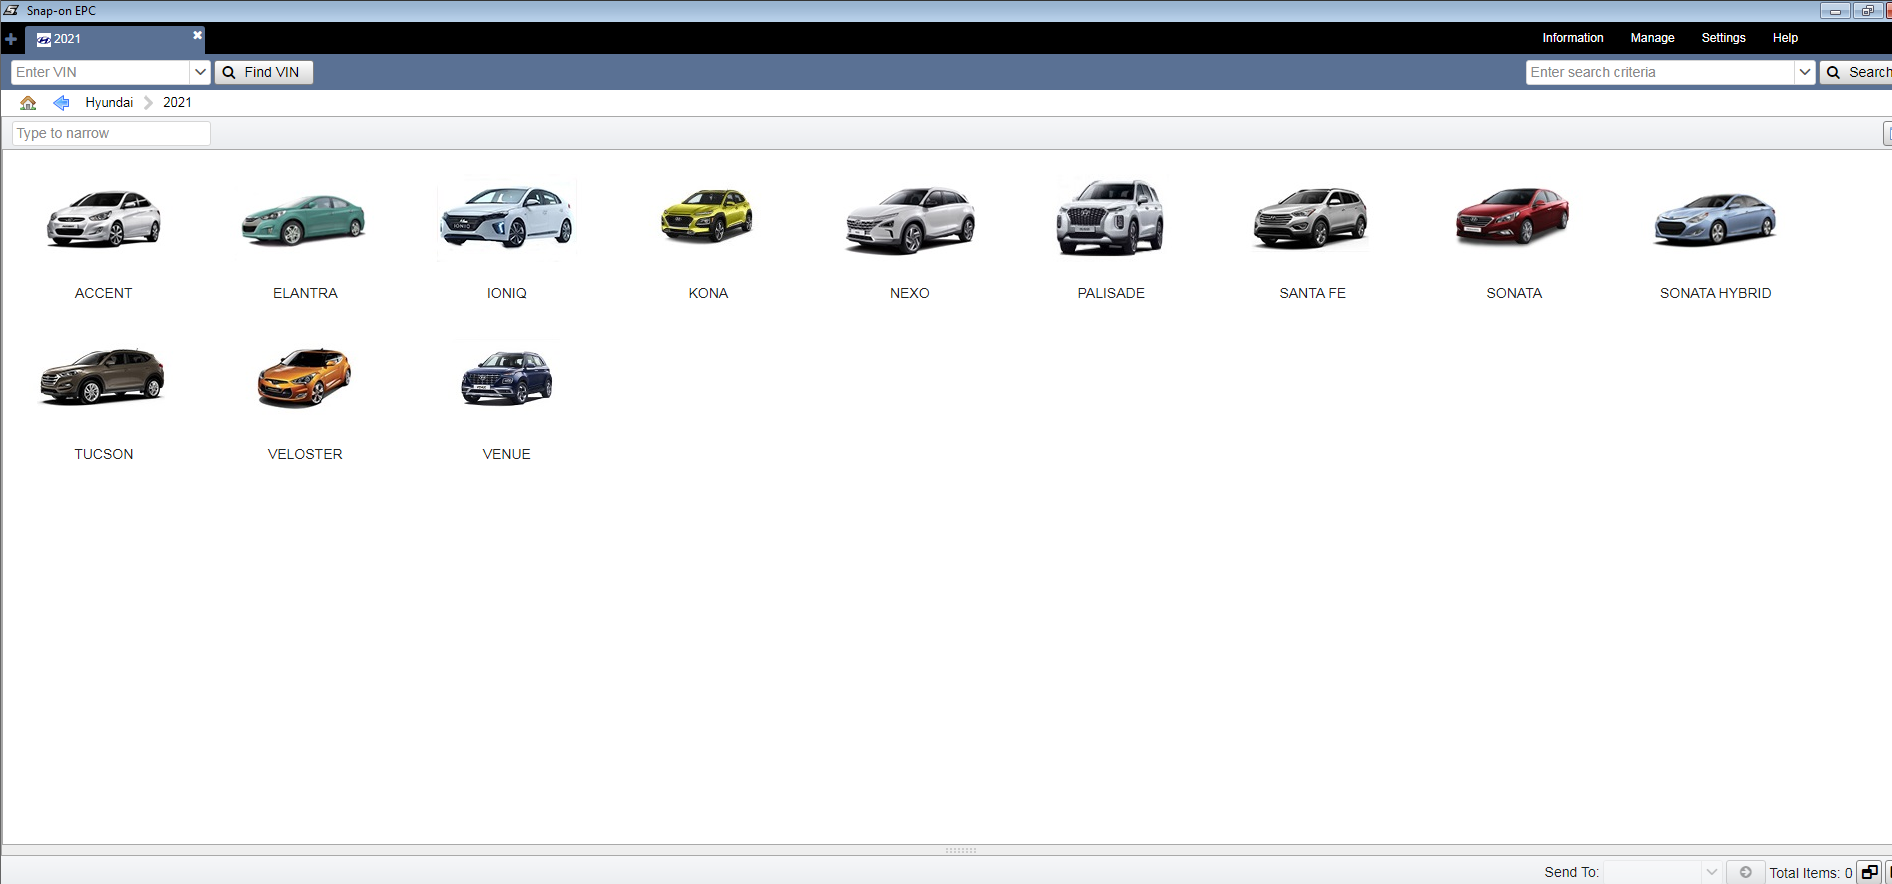Click the TUCSON model label
Viewport: 1892px width, 884px height.
point(103,454)
